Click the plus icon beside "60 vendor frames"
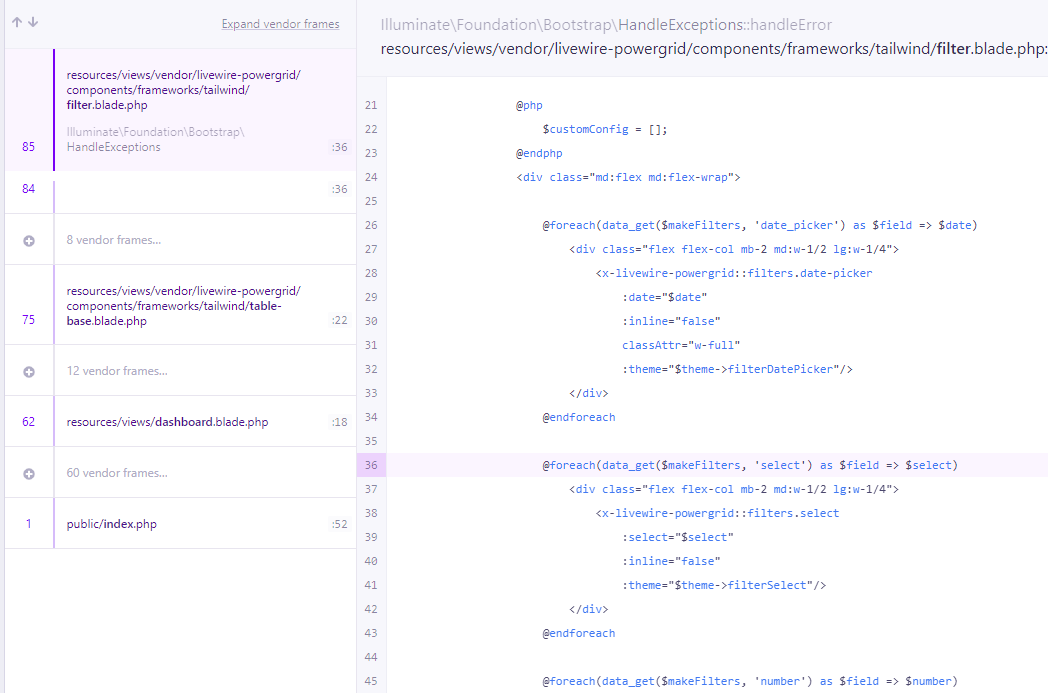Image resolution: width=1048 pixels, height=693 pixels. (28, 475)
